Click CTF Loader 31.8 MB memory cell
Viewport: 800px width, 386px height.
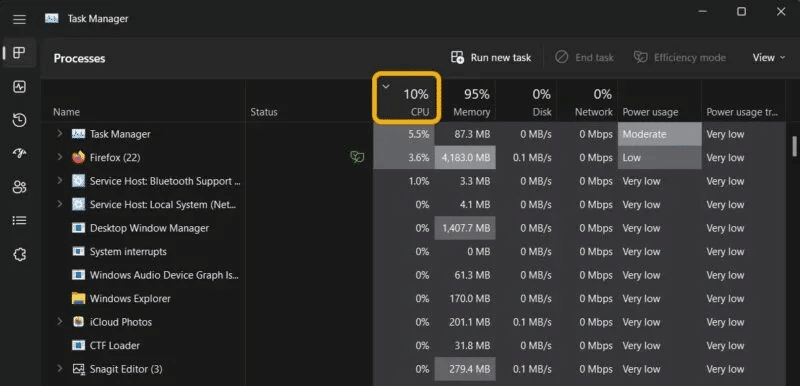(465, 345)
